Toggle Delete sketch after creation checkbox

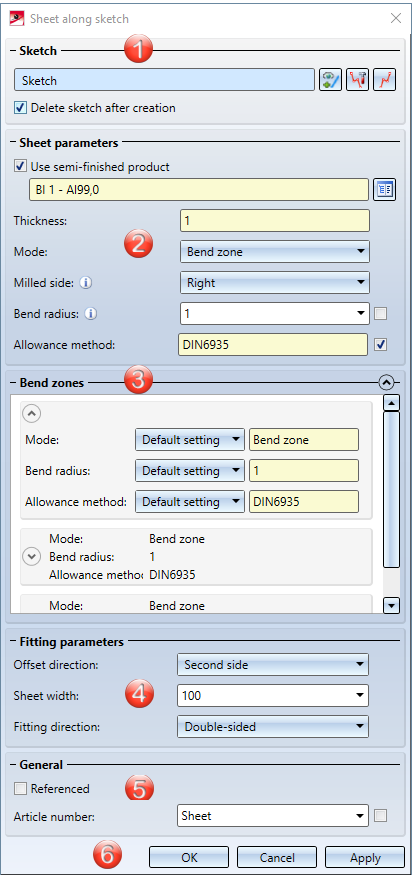click(21, 108)
